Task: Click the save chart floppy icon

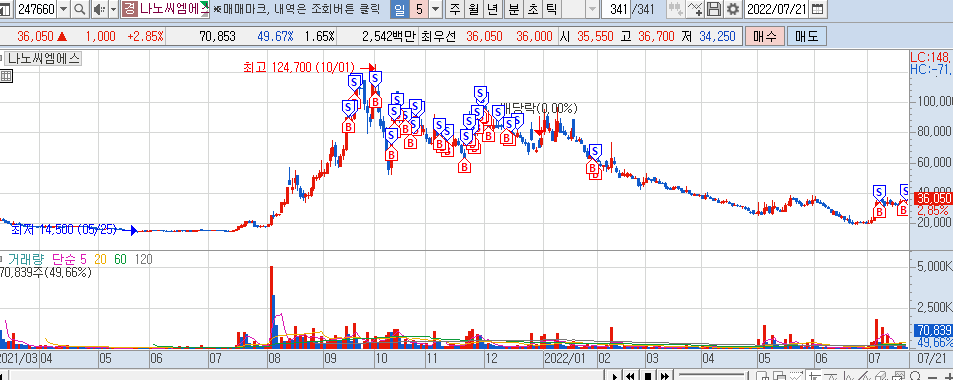Action: pos(715,9)
